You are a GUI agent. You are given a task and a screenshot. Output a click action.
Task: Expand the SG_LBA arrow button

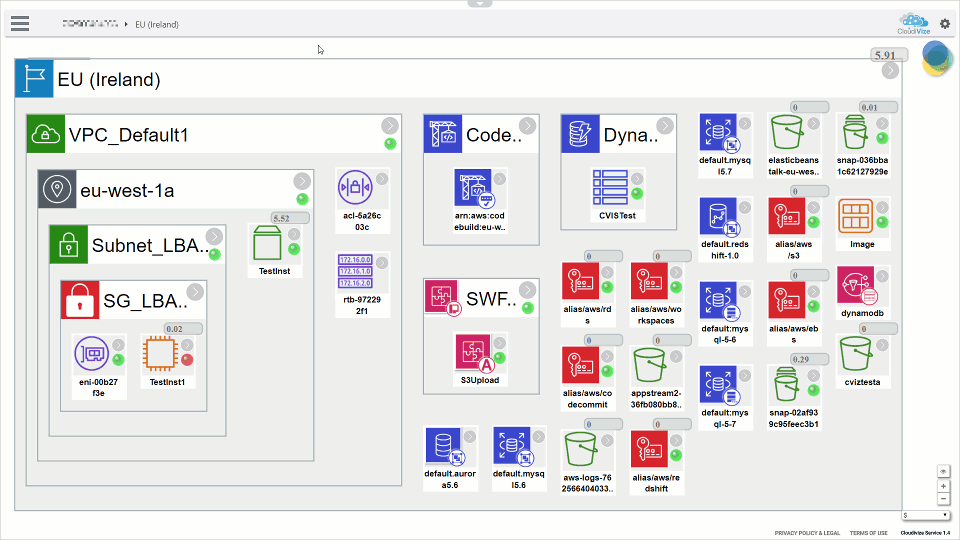coord(195,292)
